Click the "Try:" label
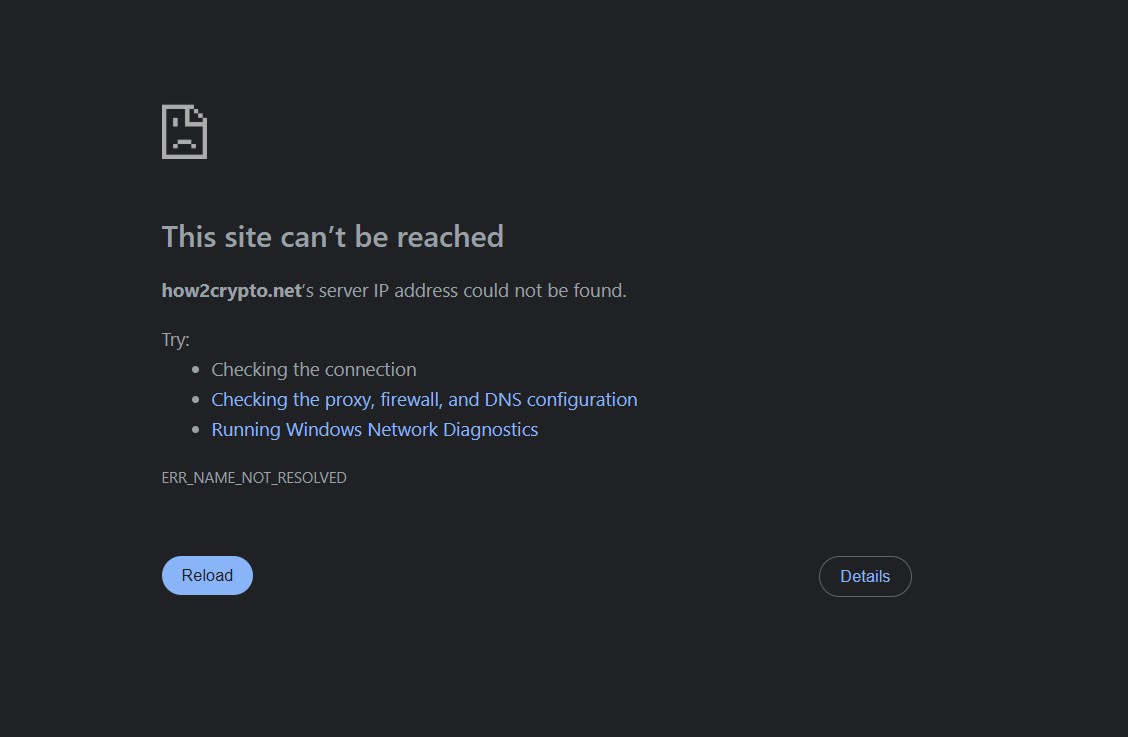 [175, 340]
